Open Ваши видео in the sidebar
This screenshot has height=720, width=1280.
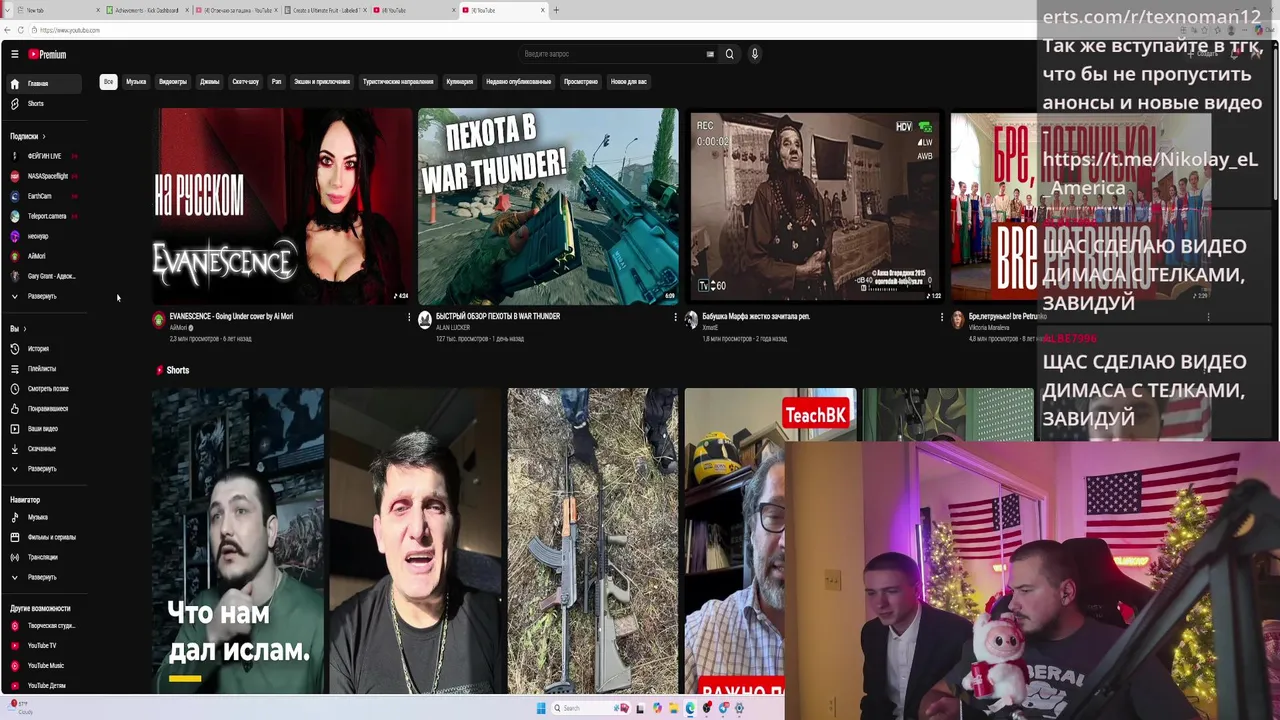[43, 429]
